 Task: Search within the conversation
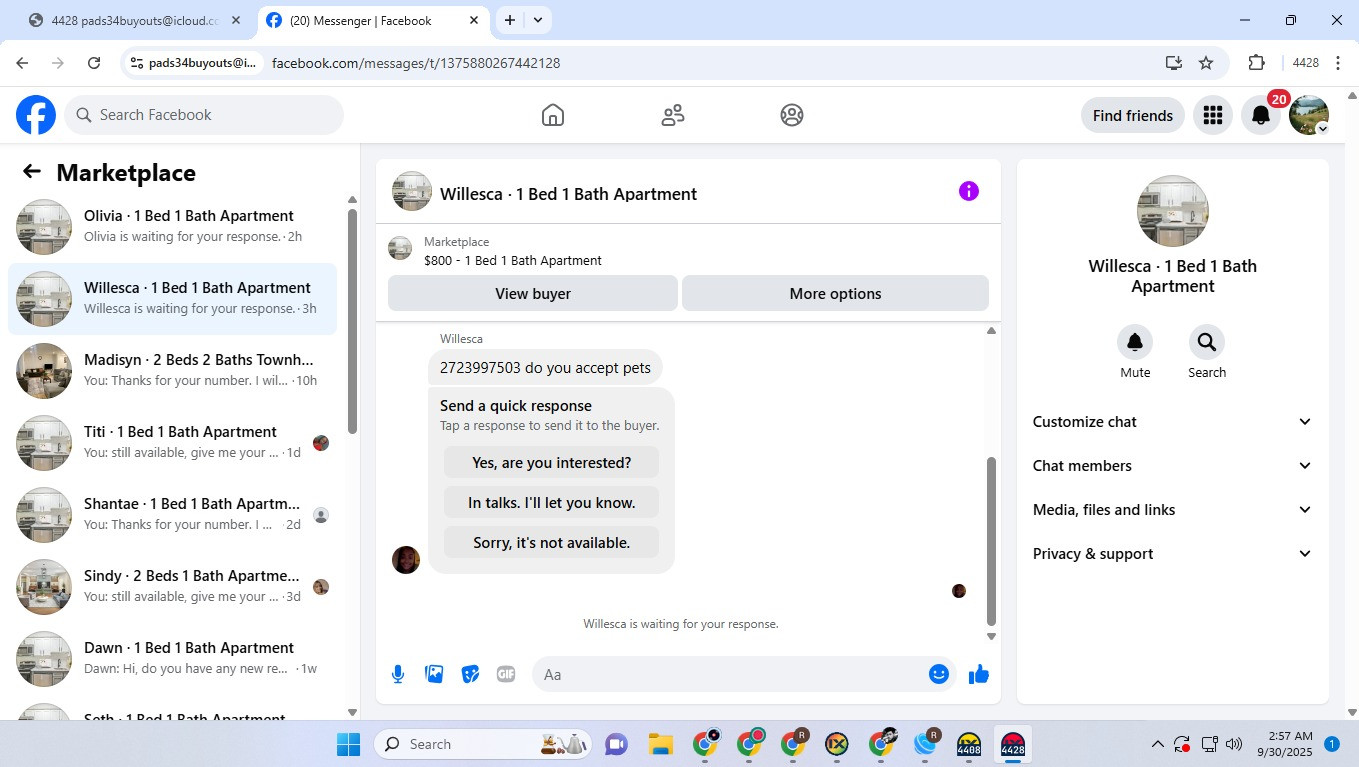(x=1207, y=342)
